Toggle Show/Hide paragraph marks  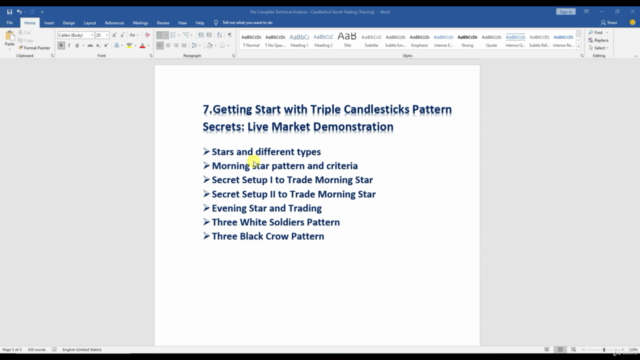tap(230, 35)
